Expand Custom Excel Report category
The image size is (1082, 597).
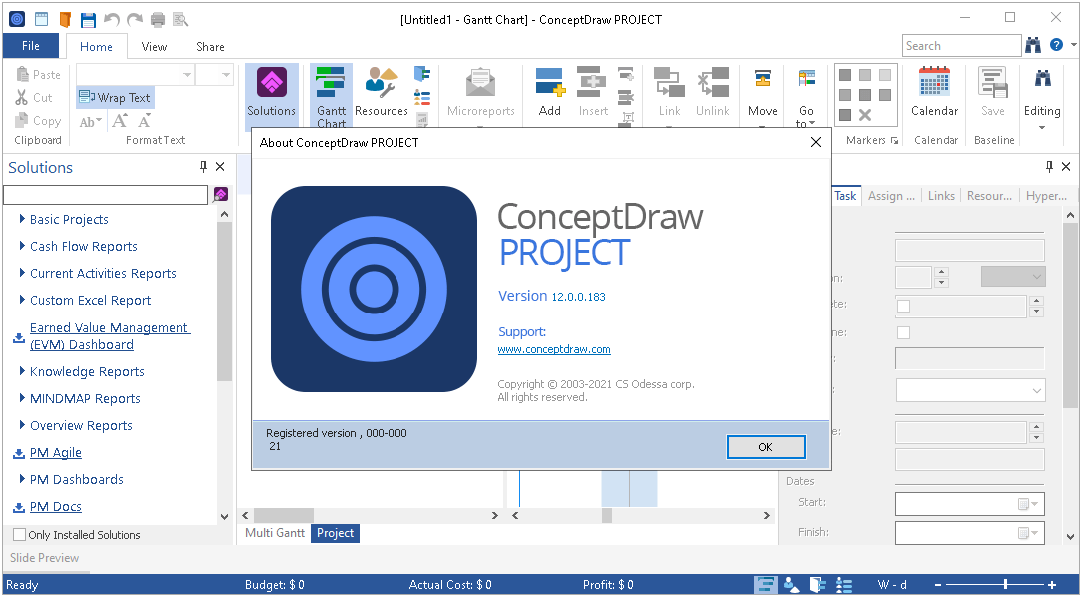(x=22, y=300)
